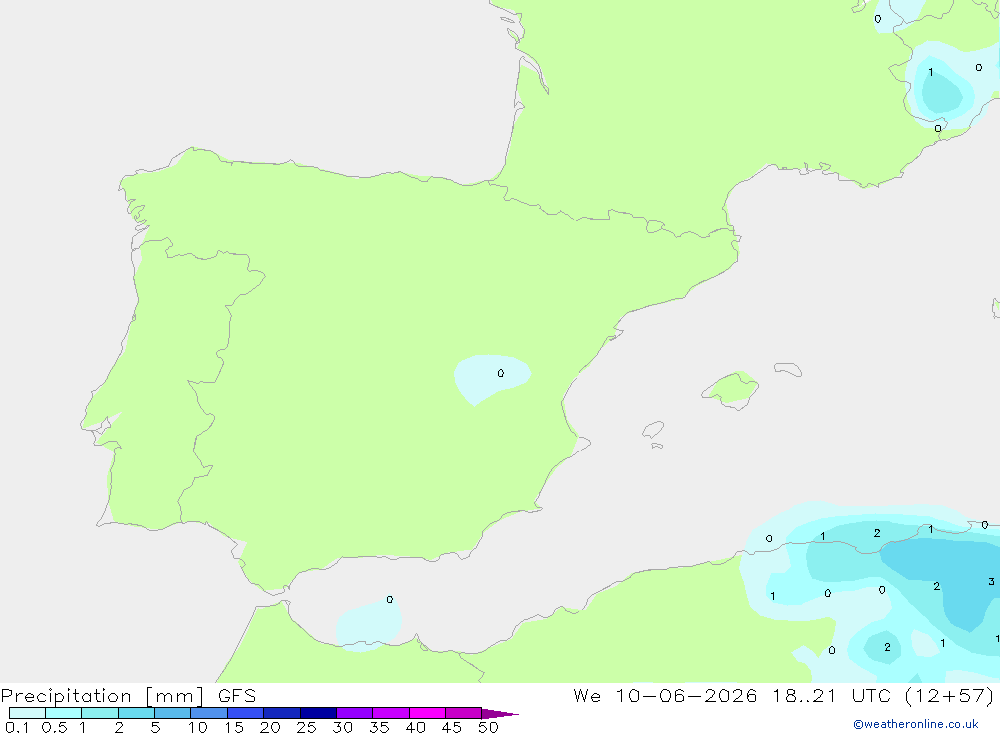This screenshot has width=1000, height=733.
Task: Click Ibiza island outline on the map
Action: click(653, 429)
